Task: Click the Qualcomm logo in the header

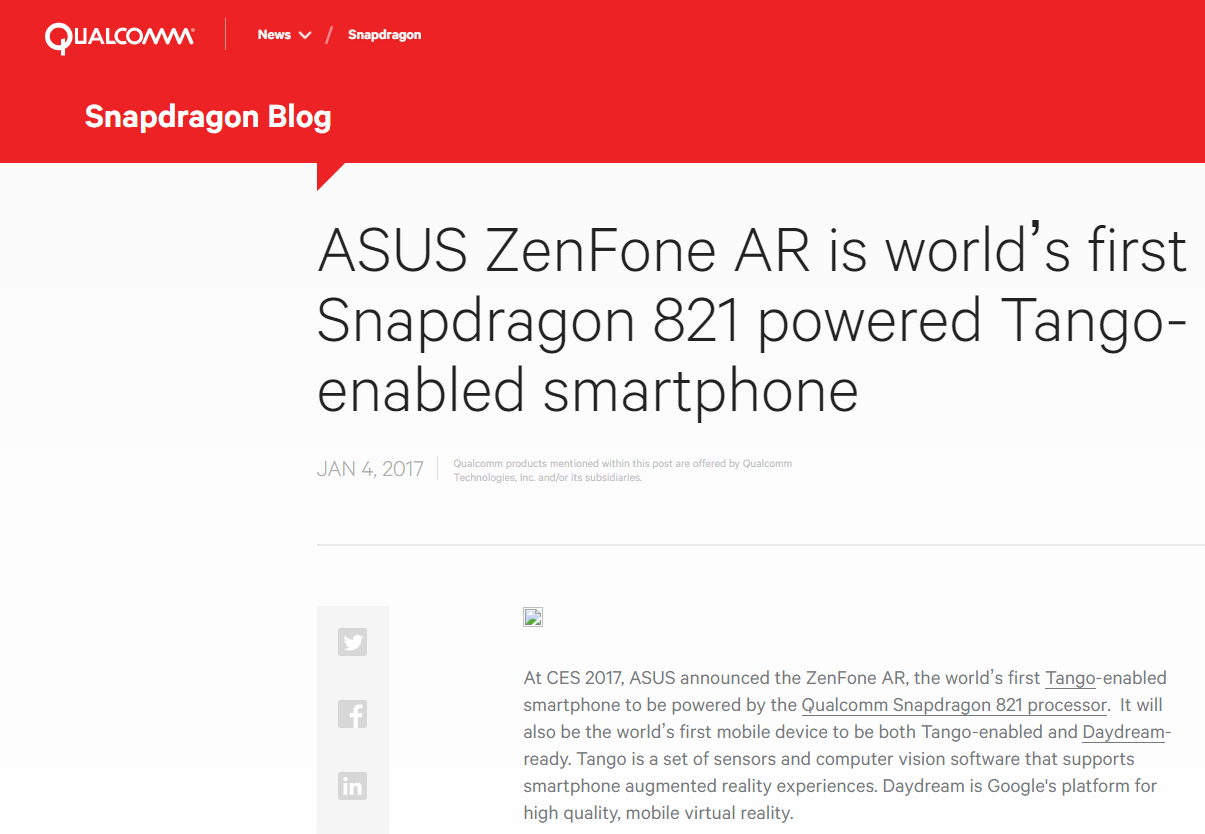Action: coord(119,37)
